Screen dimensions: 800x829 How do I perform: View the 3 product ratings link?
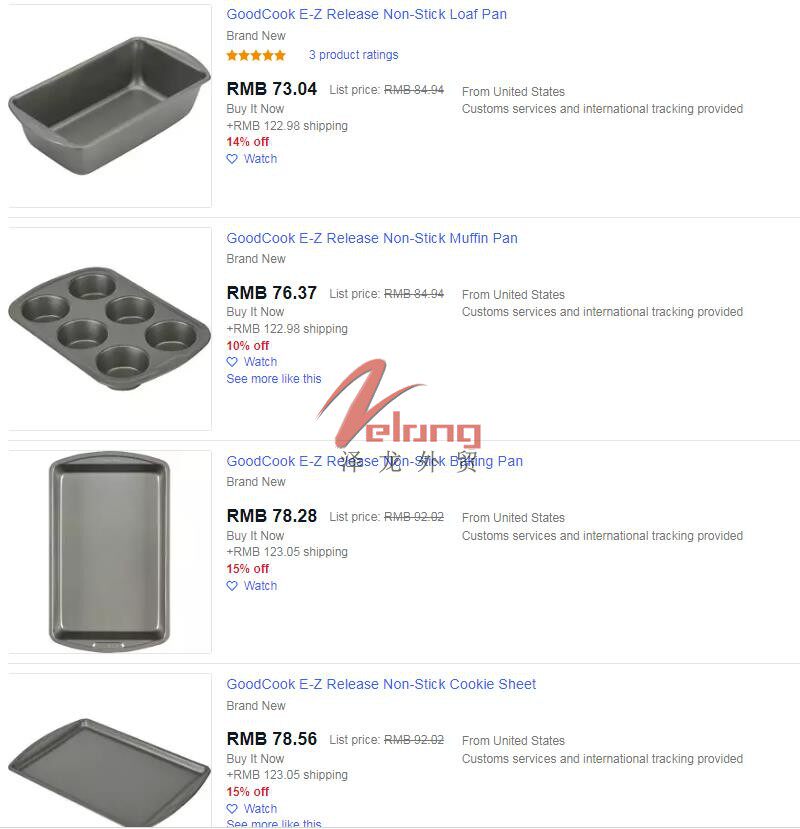tap(353, 55)
